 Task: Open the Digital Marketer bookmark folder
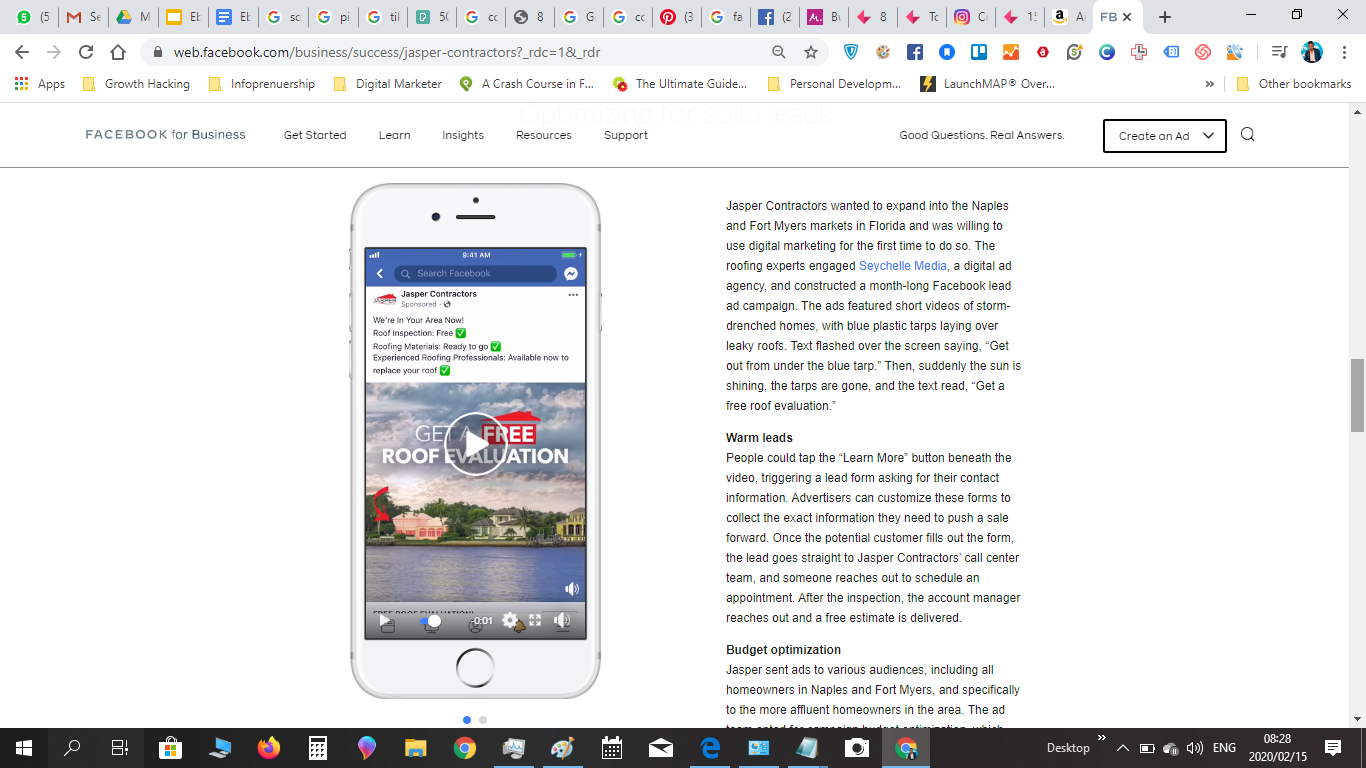pyautogui.click(x=387, y=84)
